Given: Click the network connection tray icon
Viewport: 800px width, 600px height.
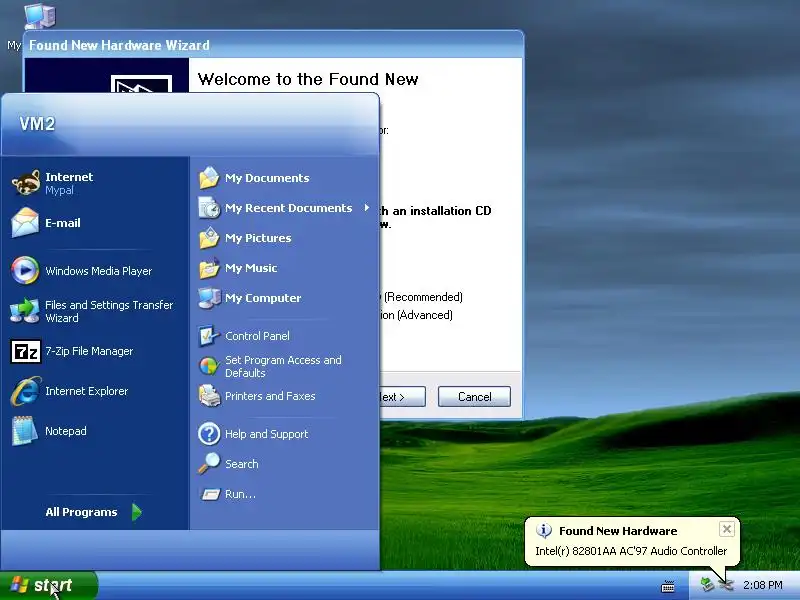Looking at the screenshot, I should pos(726,585).
